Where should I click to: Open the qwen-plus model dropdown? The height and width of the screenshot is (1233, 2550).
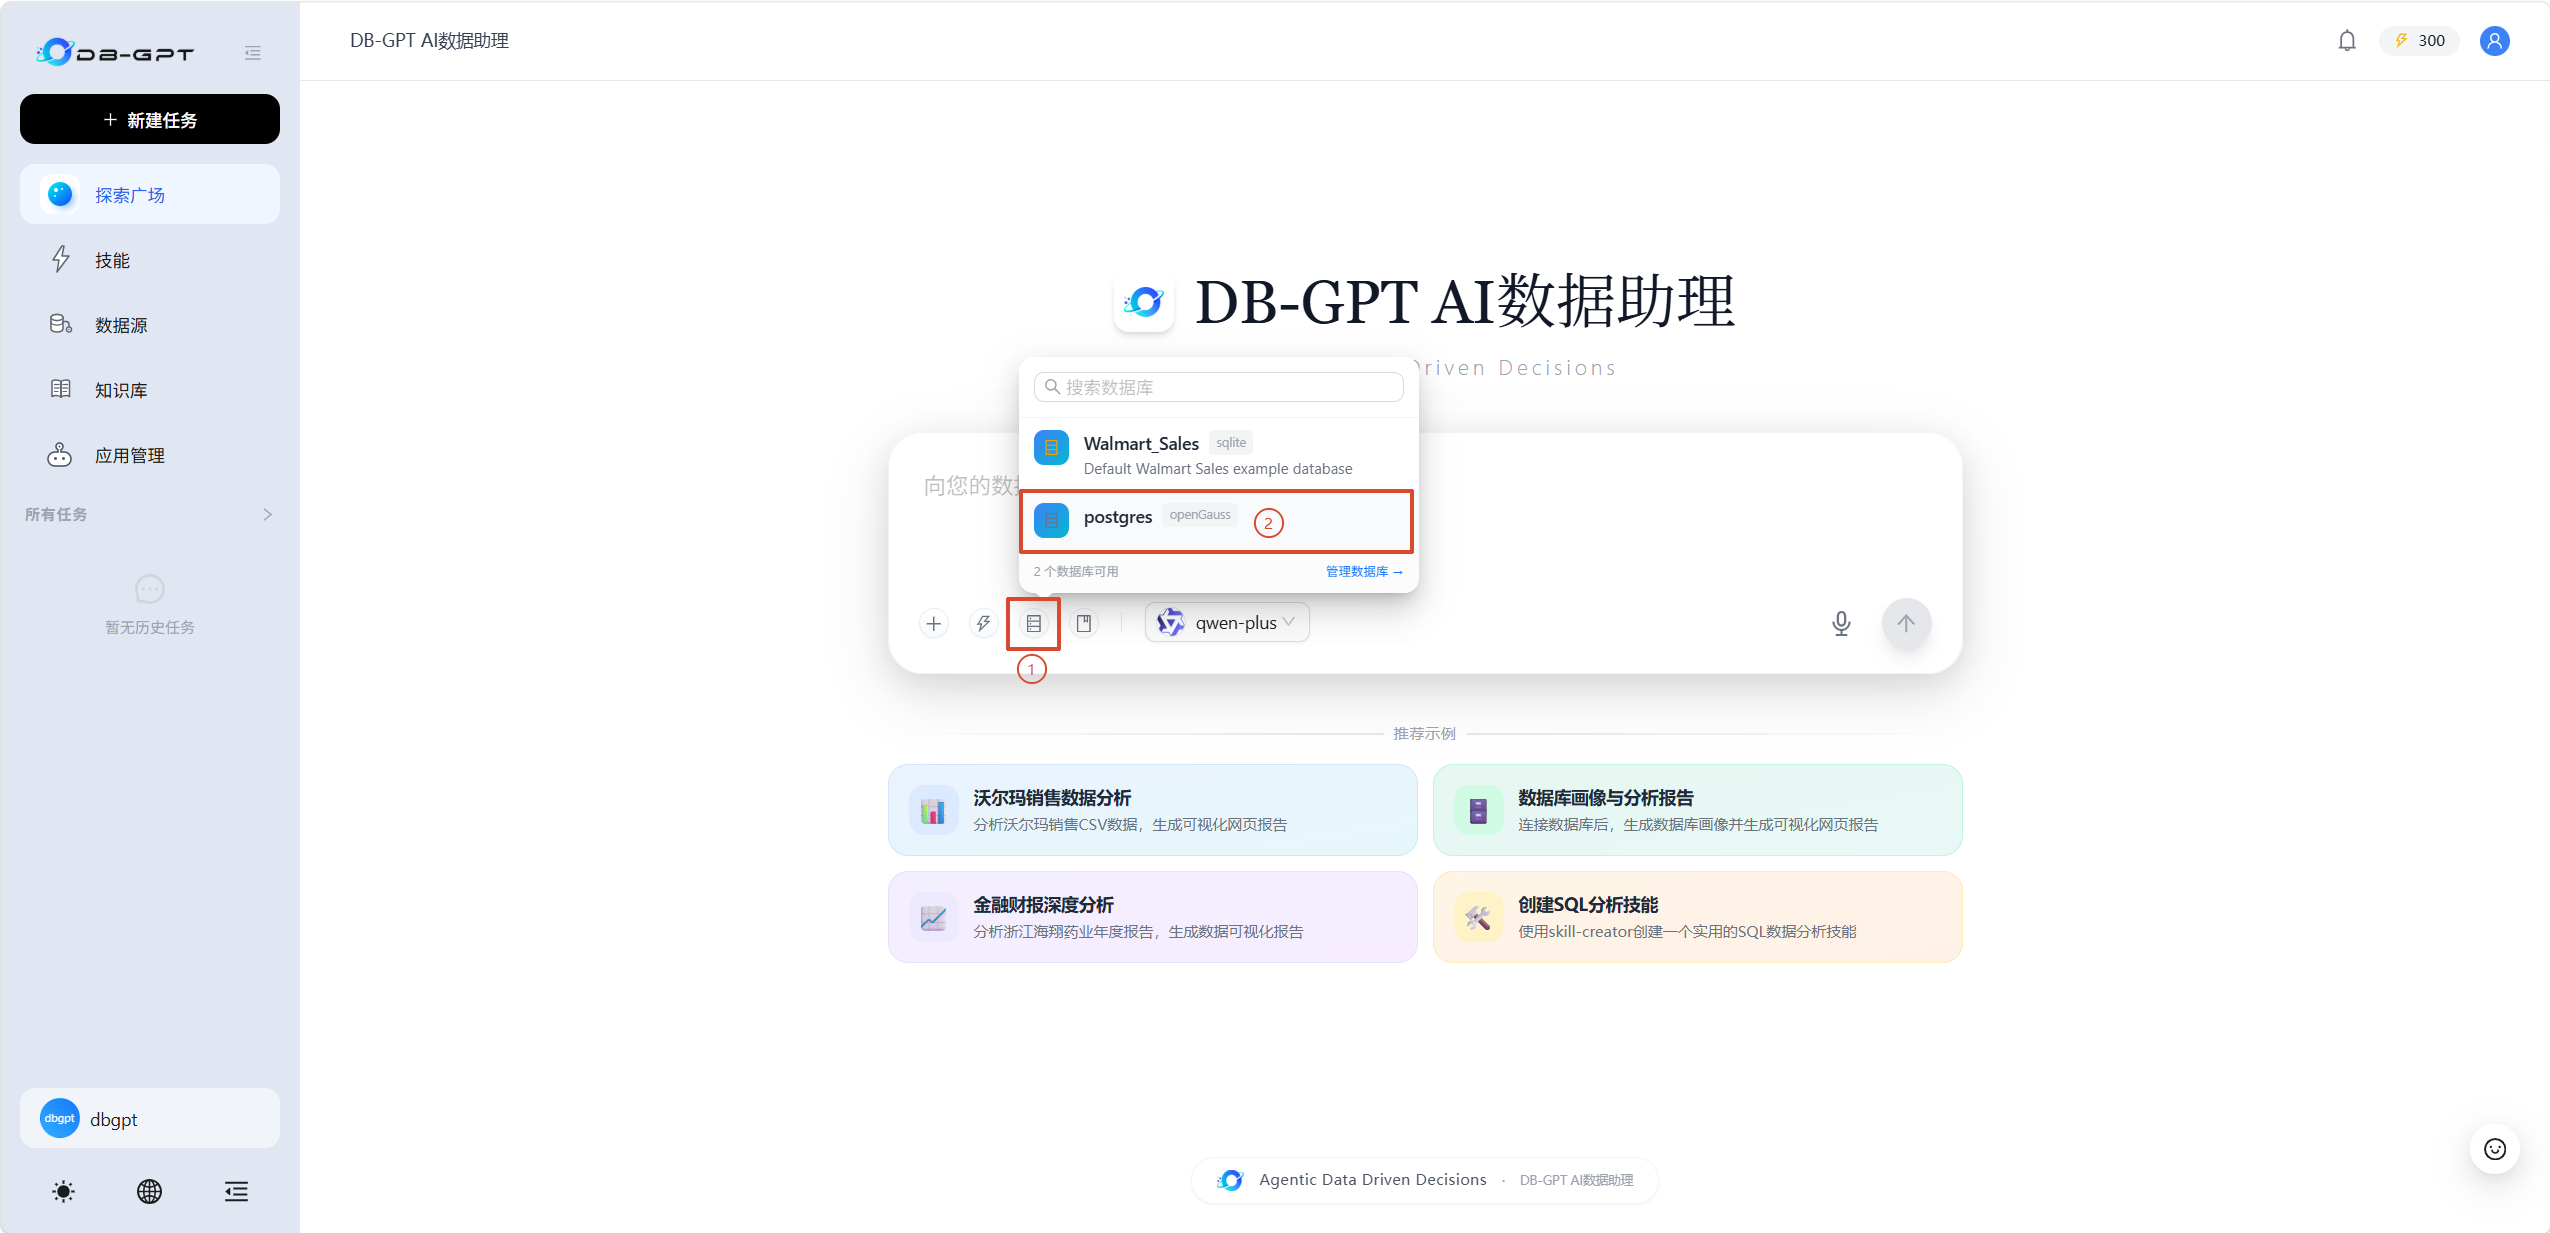point(1227,623)
